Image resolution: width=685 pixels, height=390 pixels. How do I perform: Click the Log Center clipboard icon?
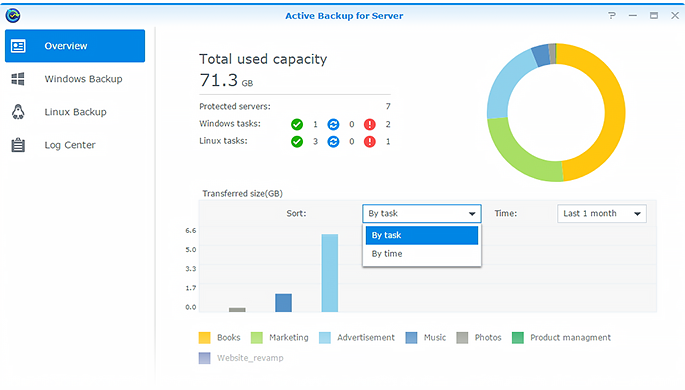[18, 145]
